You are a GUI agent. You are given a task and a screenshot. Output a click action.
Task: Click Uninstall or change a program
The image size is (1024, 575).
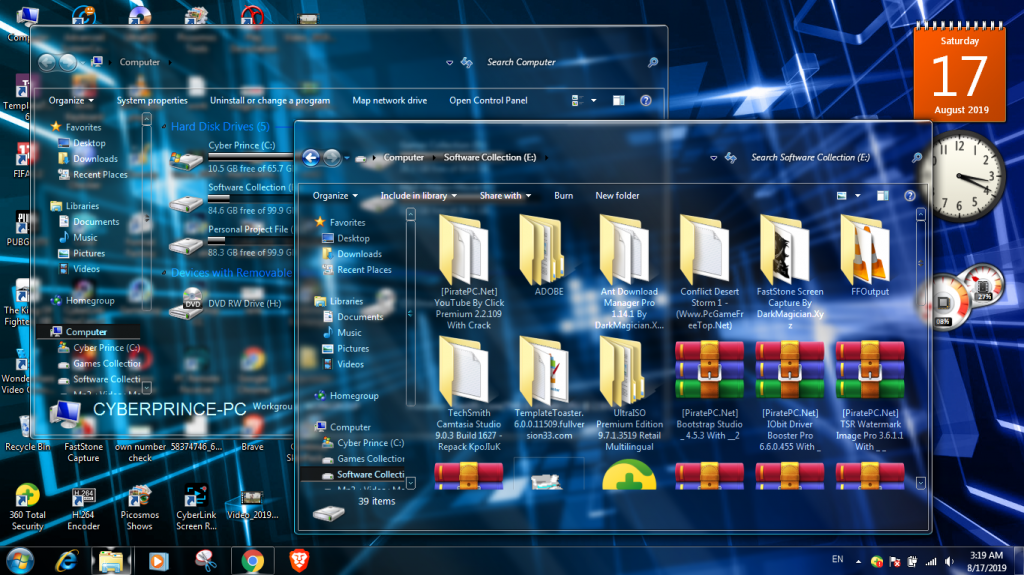pos(270,101)
